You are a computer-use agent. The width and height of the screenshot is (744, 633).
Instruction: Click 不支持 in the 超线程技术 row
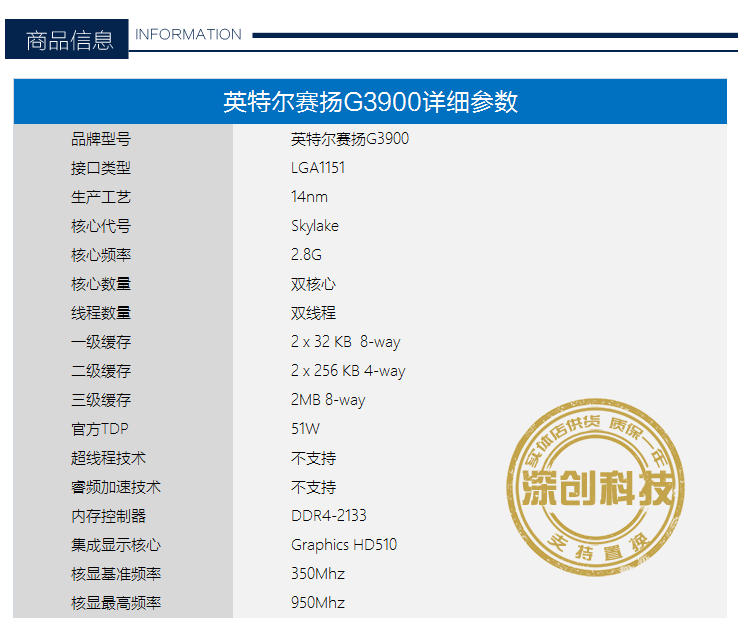pyautogui.click(x=313, y=458)
